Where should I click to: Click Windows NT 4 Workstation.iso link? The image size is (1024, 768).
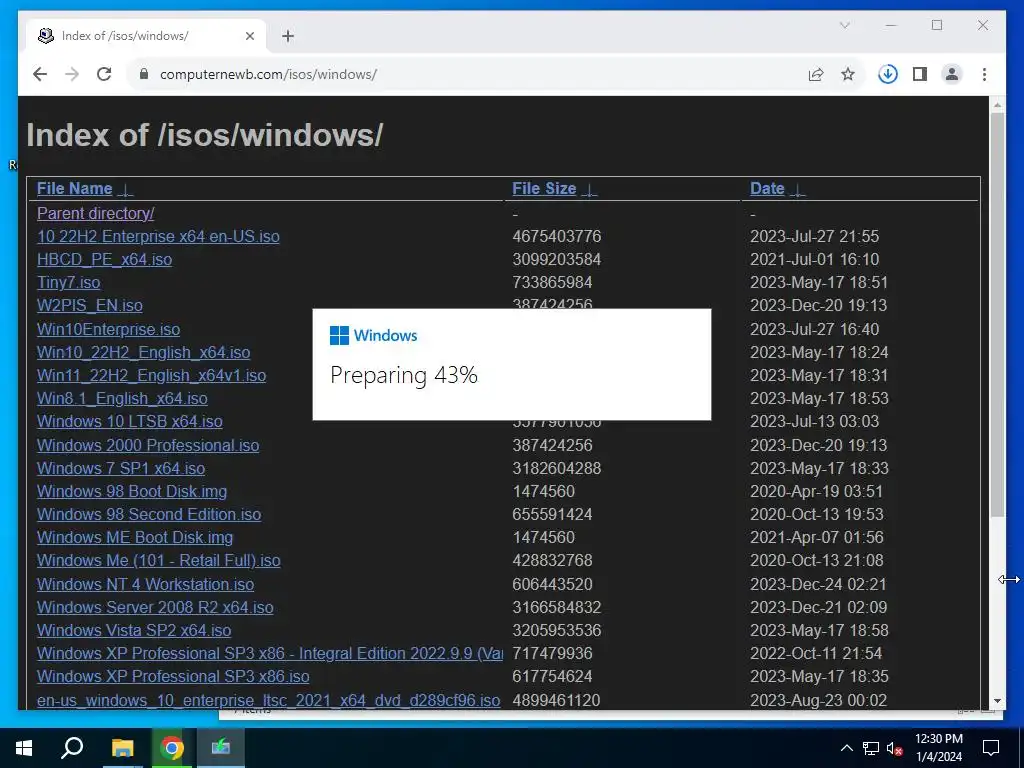146,584
